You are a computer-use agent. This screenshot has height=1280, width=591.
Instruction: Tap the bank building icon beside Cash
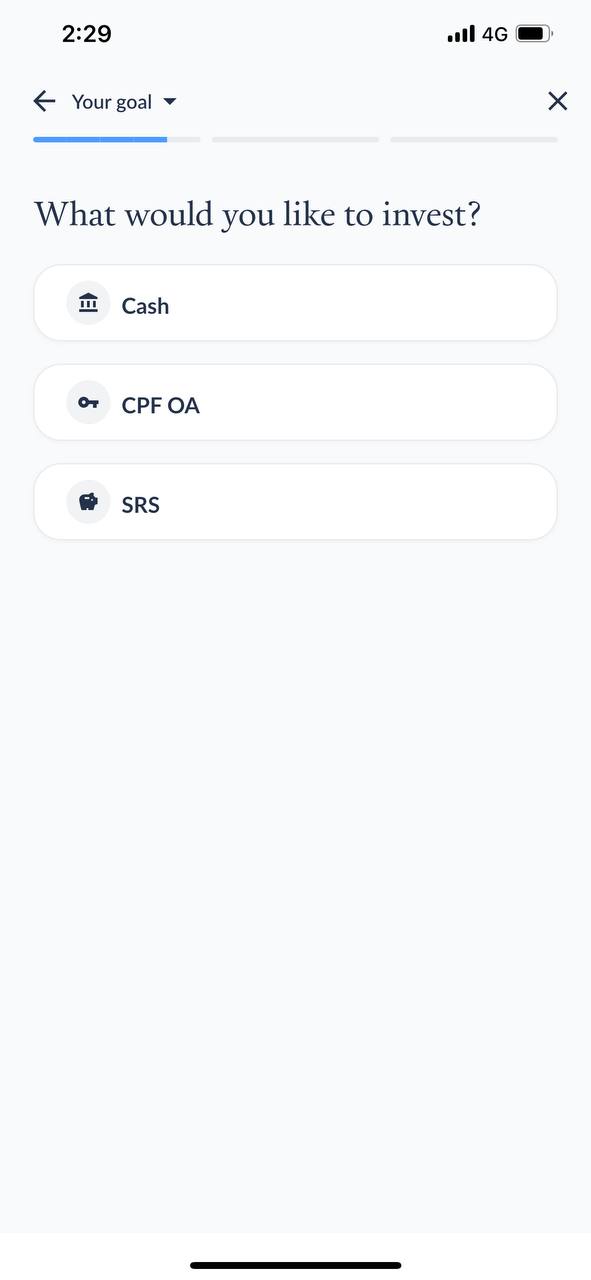(88, 303)
